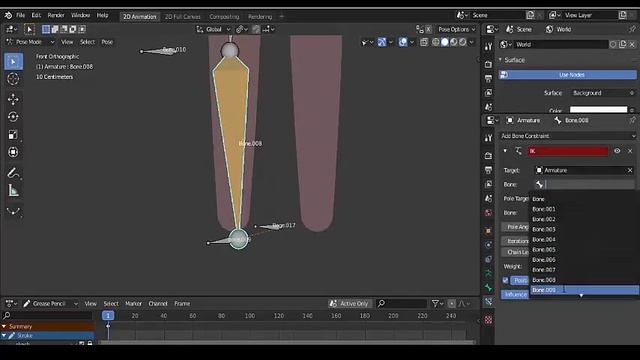Select the Measure tool

pos(13,191)
